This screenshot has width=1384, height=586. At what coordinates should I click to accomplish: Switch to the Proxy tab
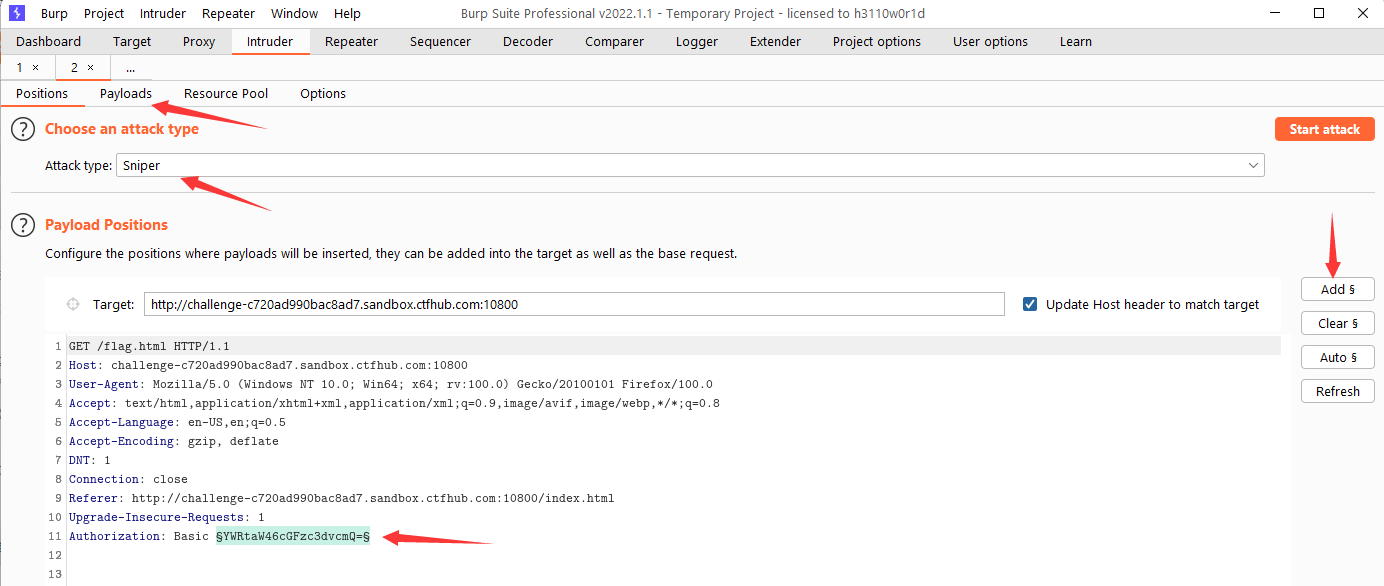(x=199, y=42)
